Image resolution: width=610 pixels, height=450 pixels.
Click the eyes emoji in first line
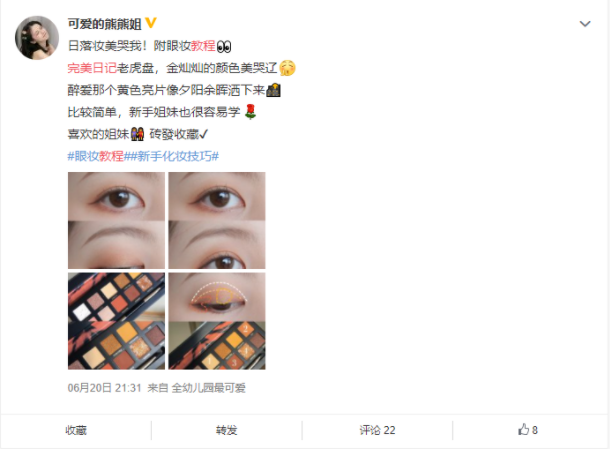pos(224,46)
